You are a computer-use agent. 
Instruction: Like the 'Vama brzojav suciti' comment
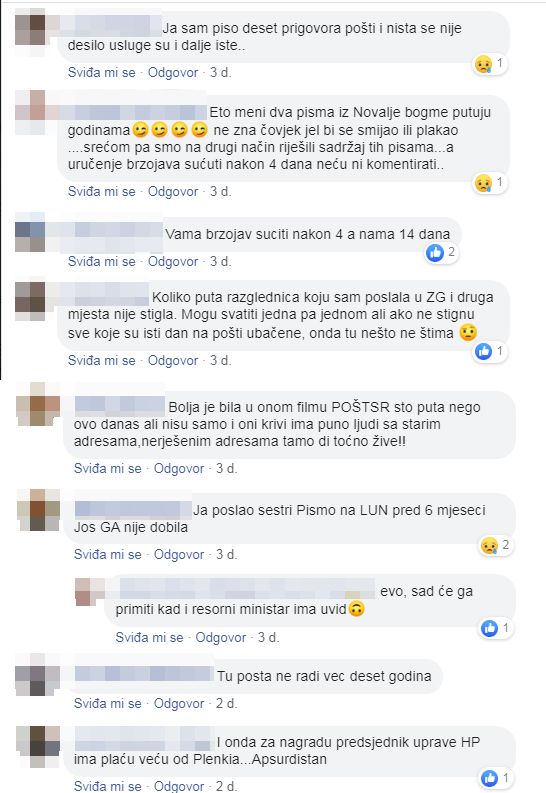(x=102, y=261)
